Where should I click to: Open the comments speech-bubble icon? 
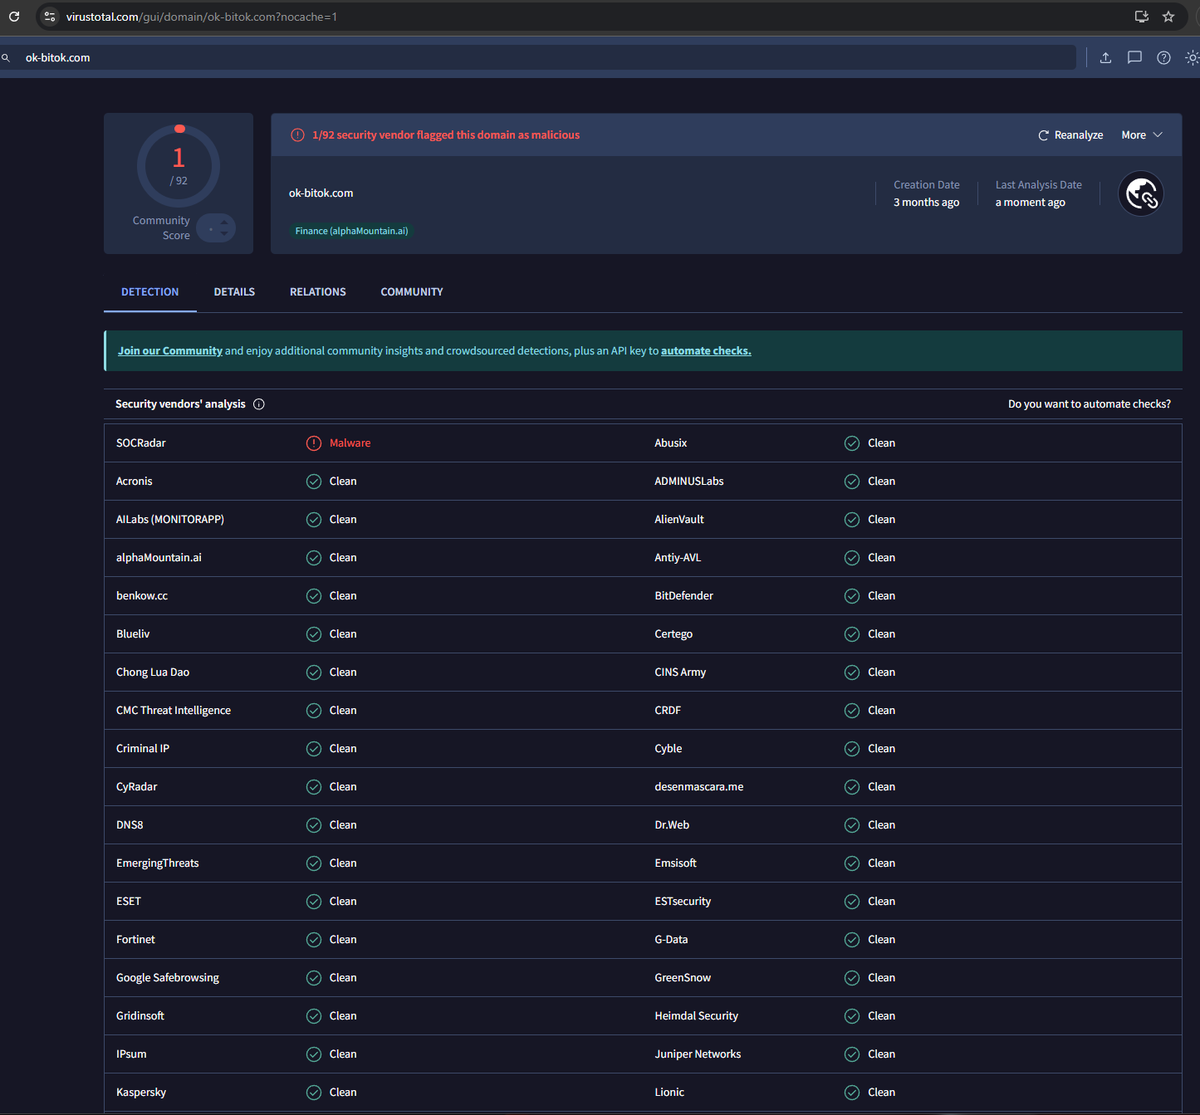pyautogui.click(x=1134, y=58)
